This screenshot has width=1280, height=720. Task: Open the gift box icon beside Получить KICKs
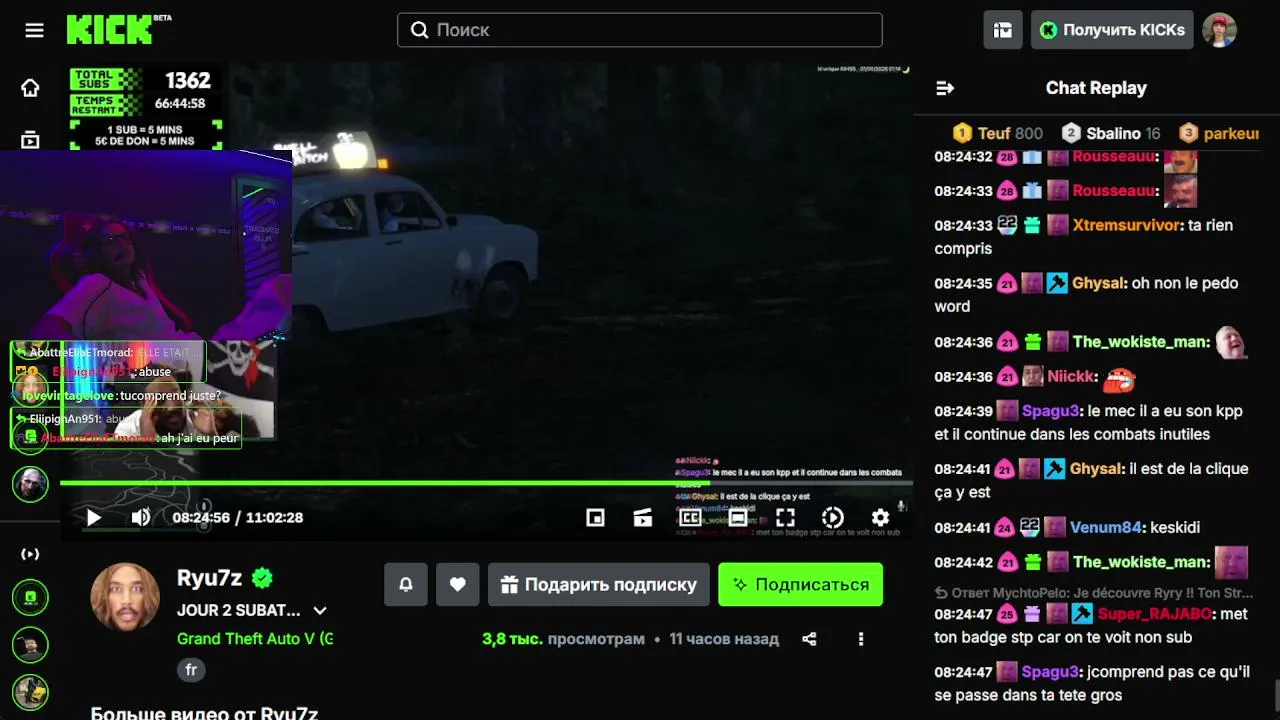click(x=1003, y=30)
